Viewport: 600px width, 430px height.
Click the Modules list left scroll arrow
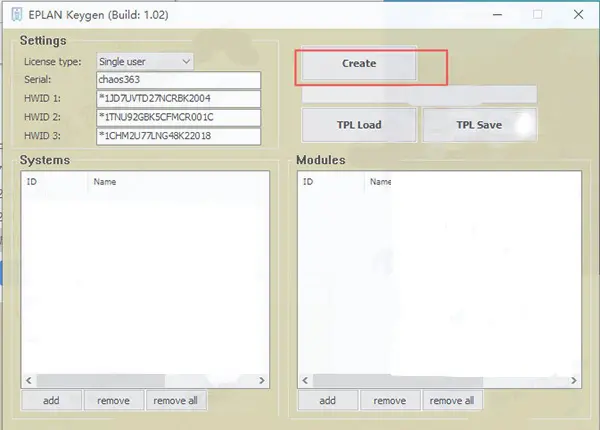point(304,381)
